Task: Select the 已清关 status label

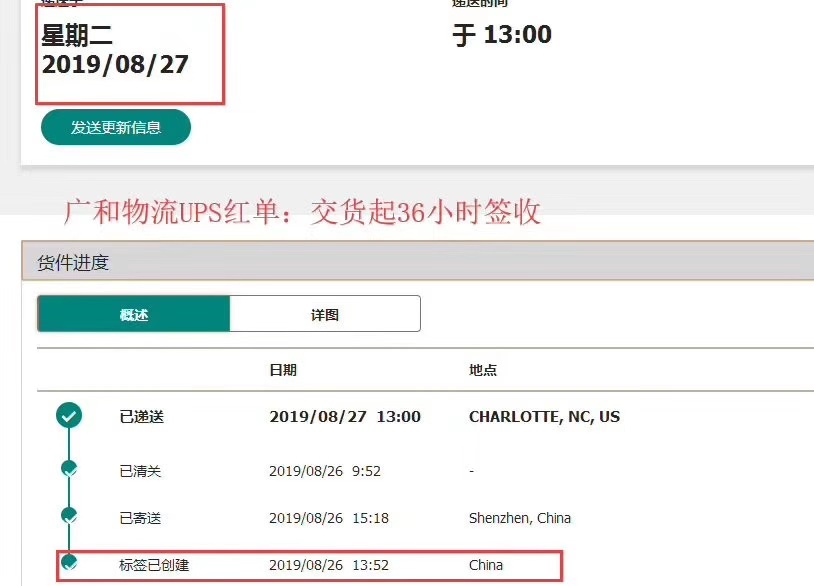Action: point(140,471)
